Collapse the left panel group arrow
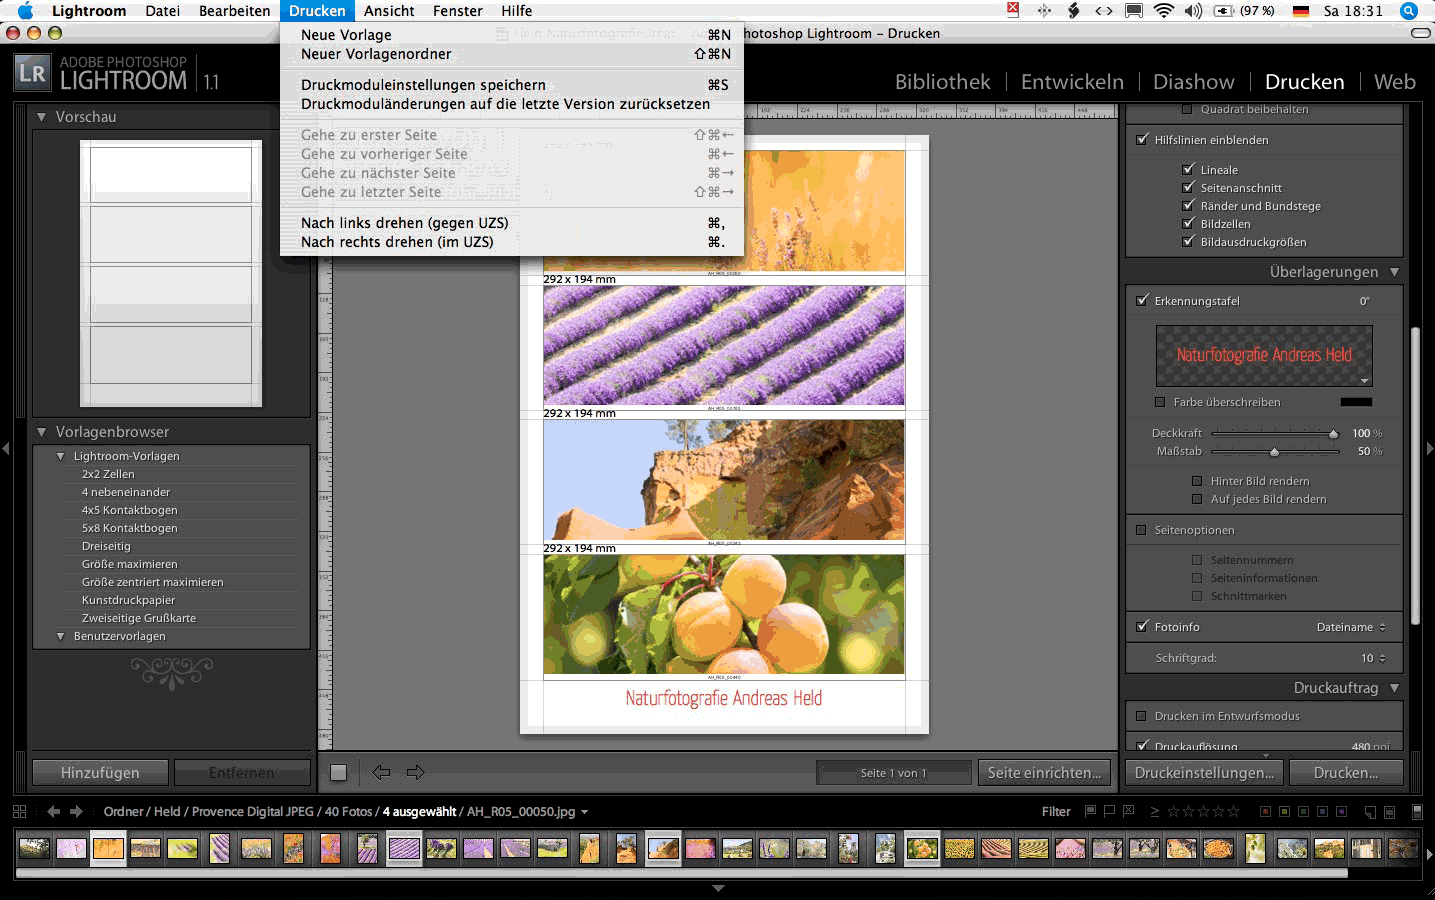Viewport: 1435px width, 900px height. [6, 449]
